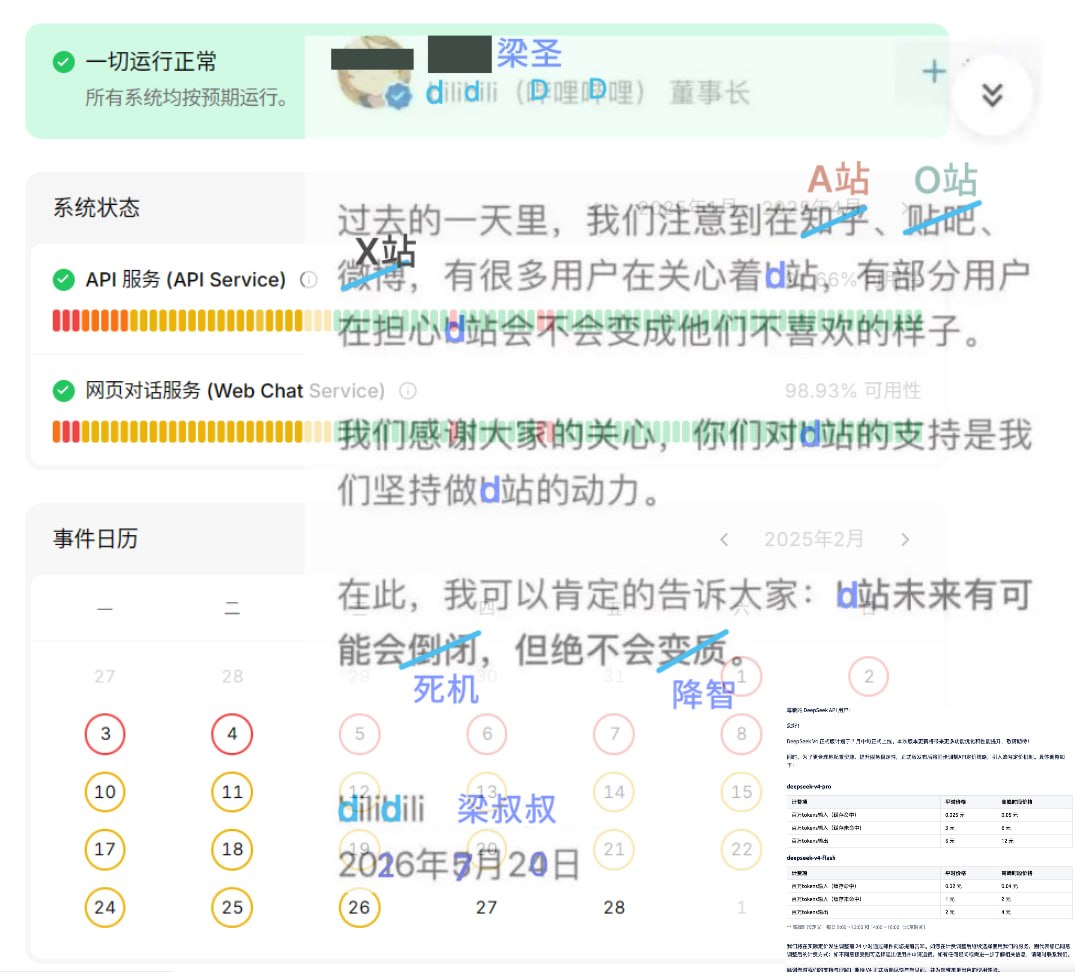Select calendar day 18

point(232,849)
